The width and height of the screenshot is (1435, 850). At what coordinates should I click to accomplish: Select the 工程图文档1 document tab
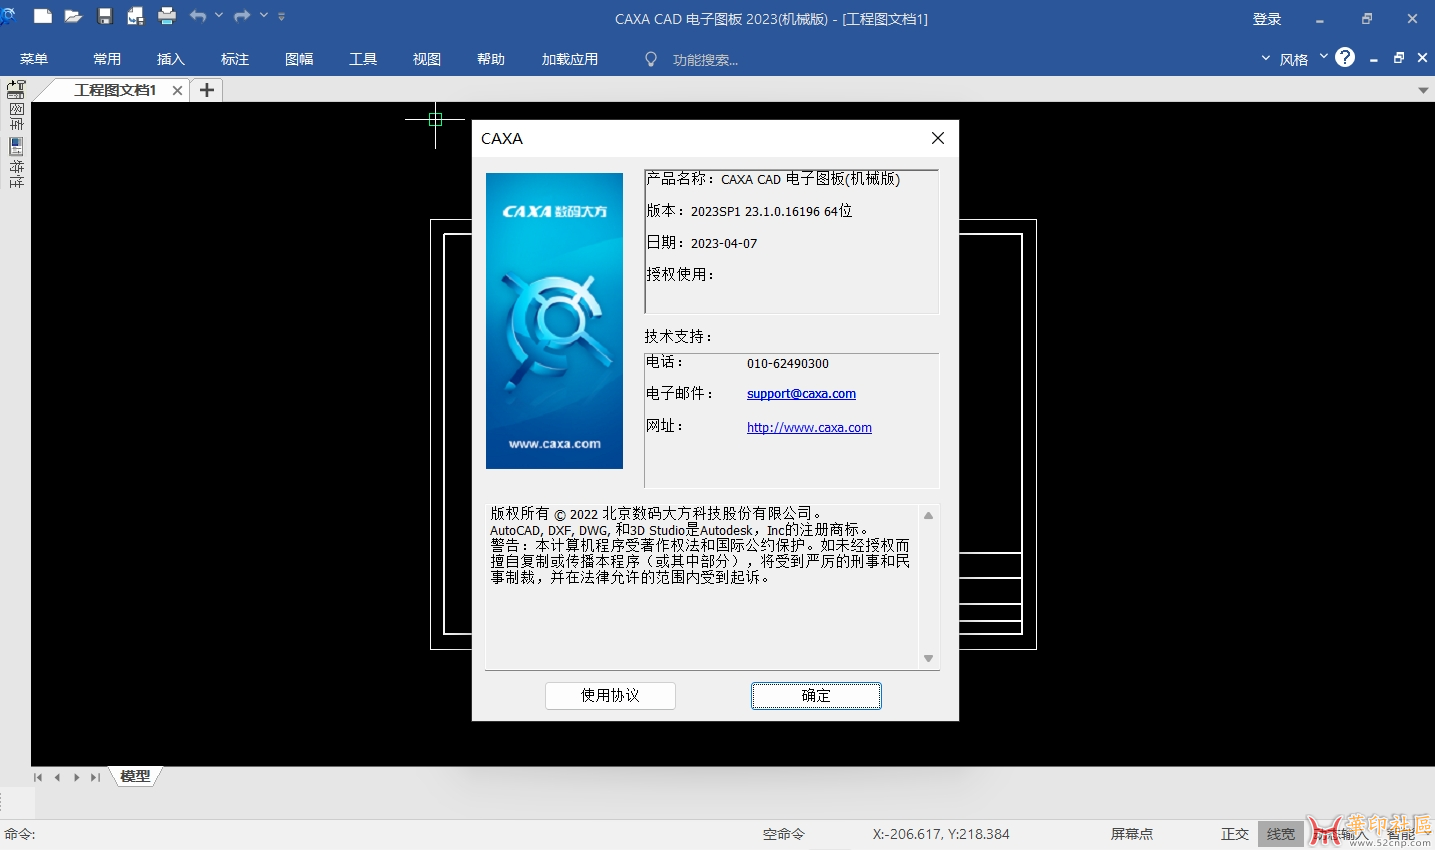(x=115, y=90)
